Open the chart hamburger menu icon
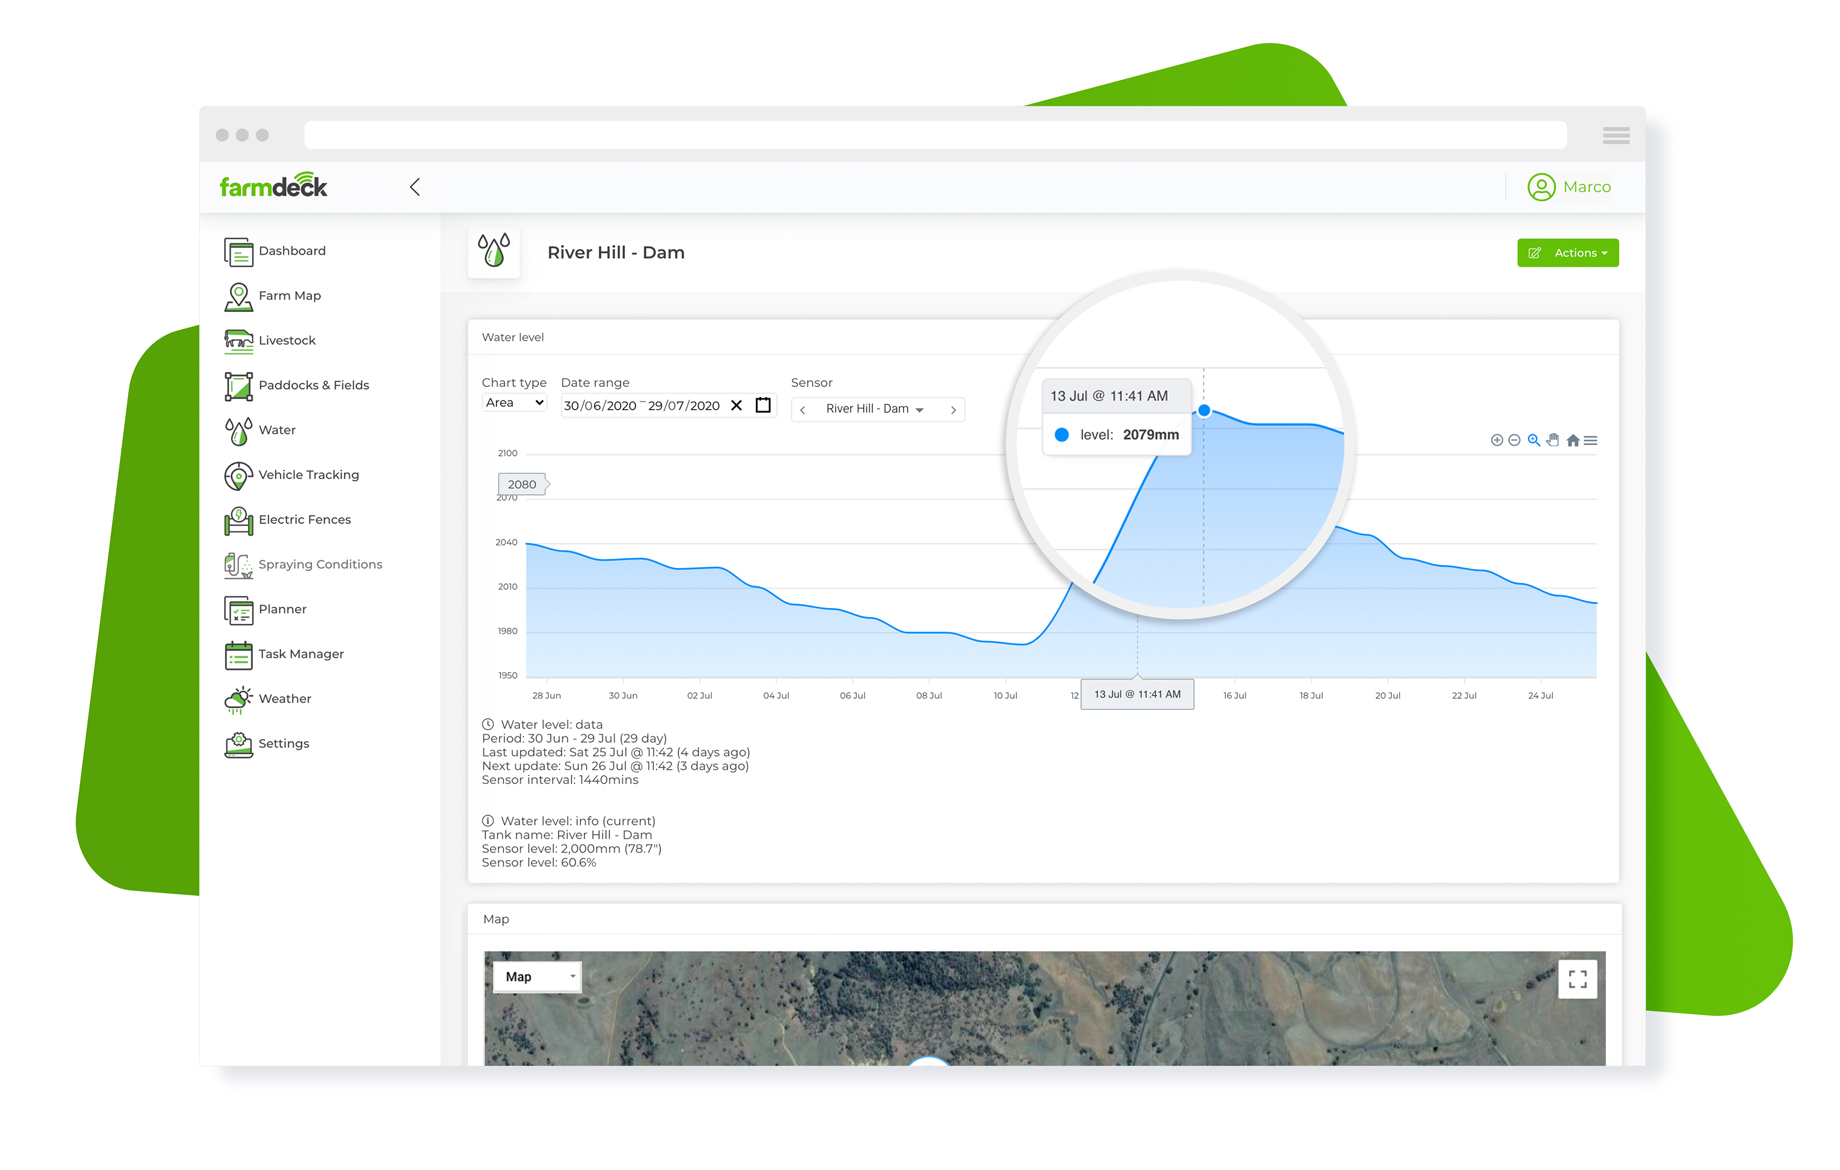 coord(1591,440)
